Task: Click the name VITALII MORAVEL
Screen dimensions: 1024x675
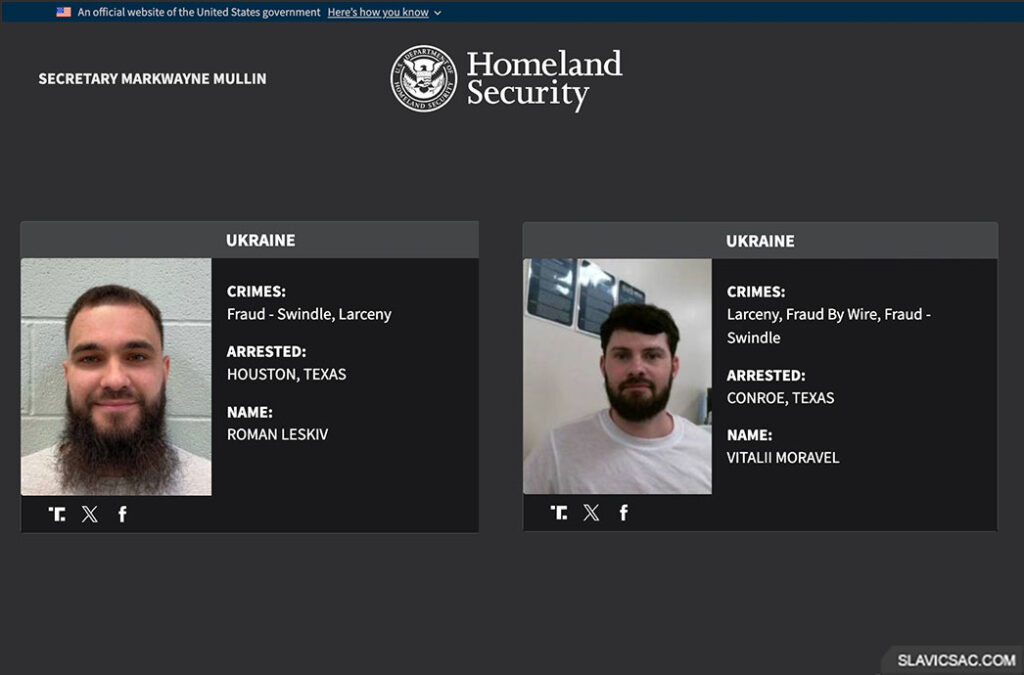Action: pyautogui.click(x=783, y=457)
